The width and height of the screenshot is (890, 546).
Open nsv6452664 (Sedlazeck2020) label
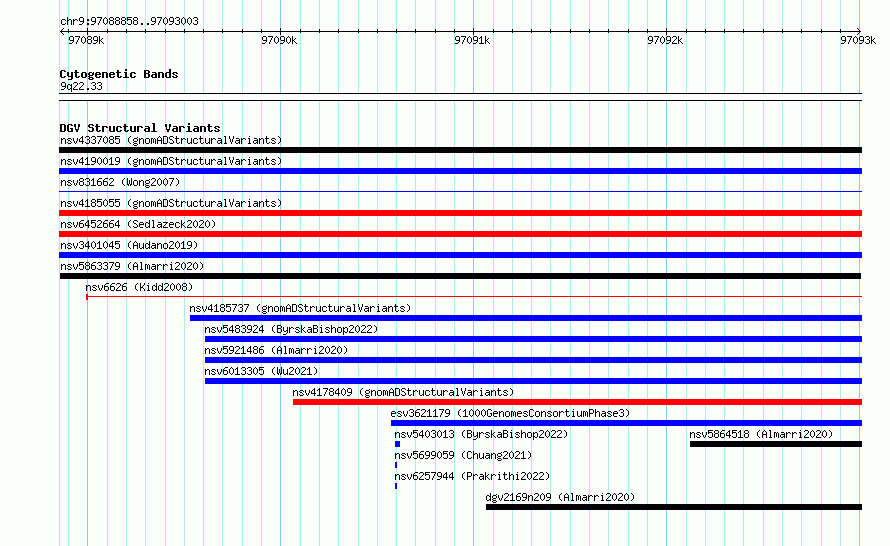pyautogui.click(x=138, y=224)
